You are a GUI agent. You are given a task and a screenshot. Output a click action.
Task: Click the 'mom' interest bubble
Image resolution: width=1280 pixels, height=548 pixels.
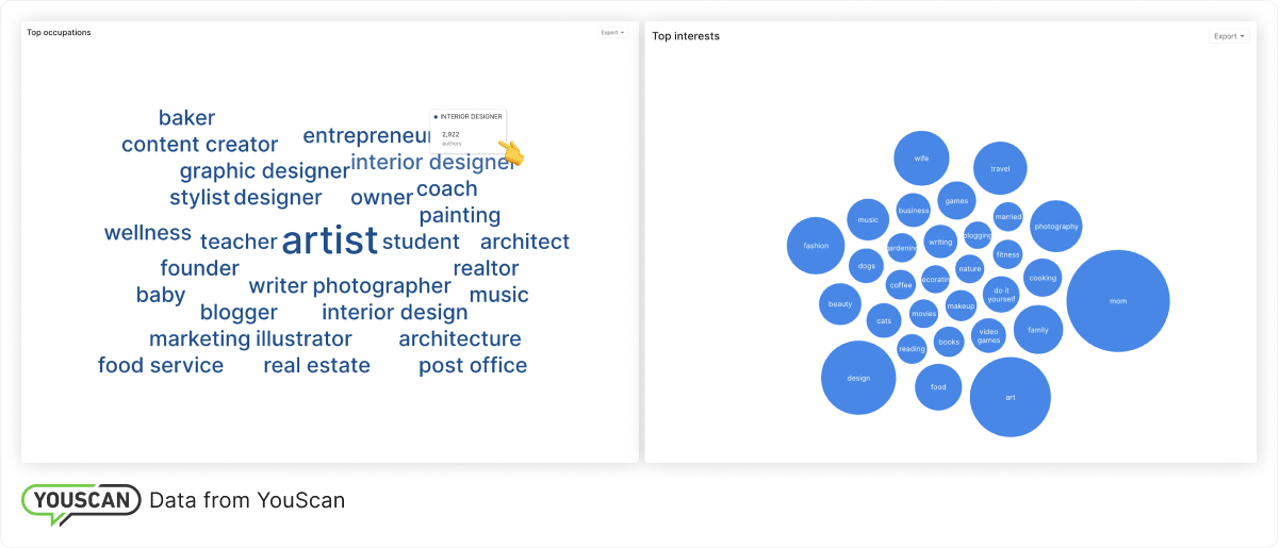[x=1117, y=301]
